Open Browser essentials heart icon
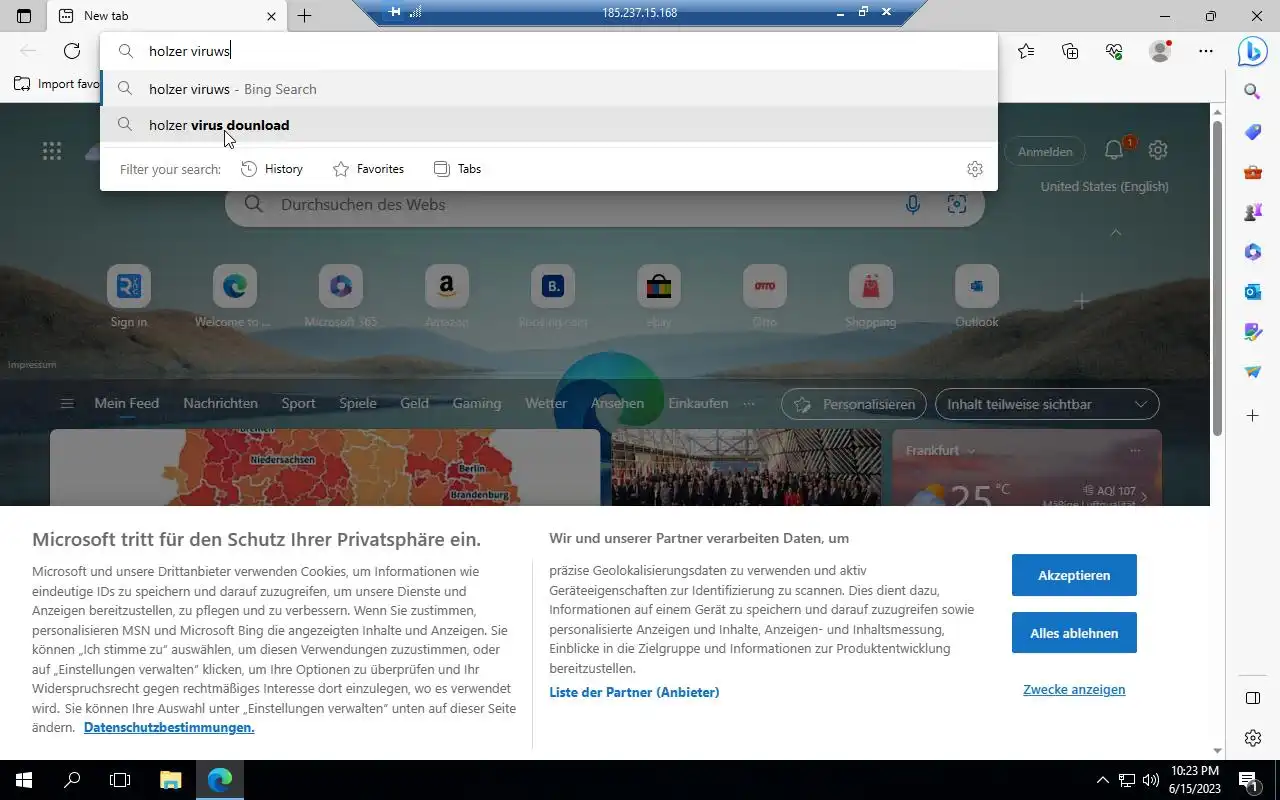1280x800 pixels. 1114,51
